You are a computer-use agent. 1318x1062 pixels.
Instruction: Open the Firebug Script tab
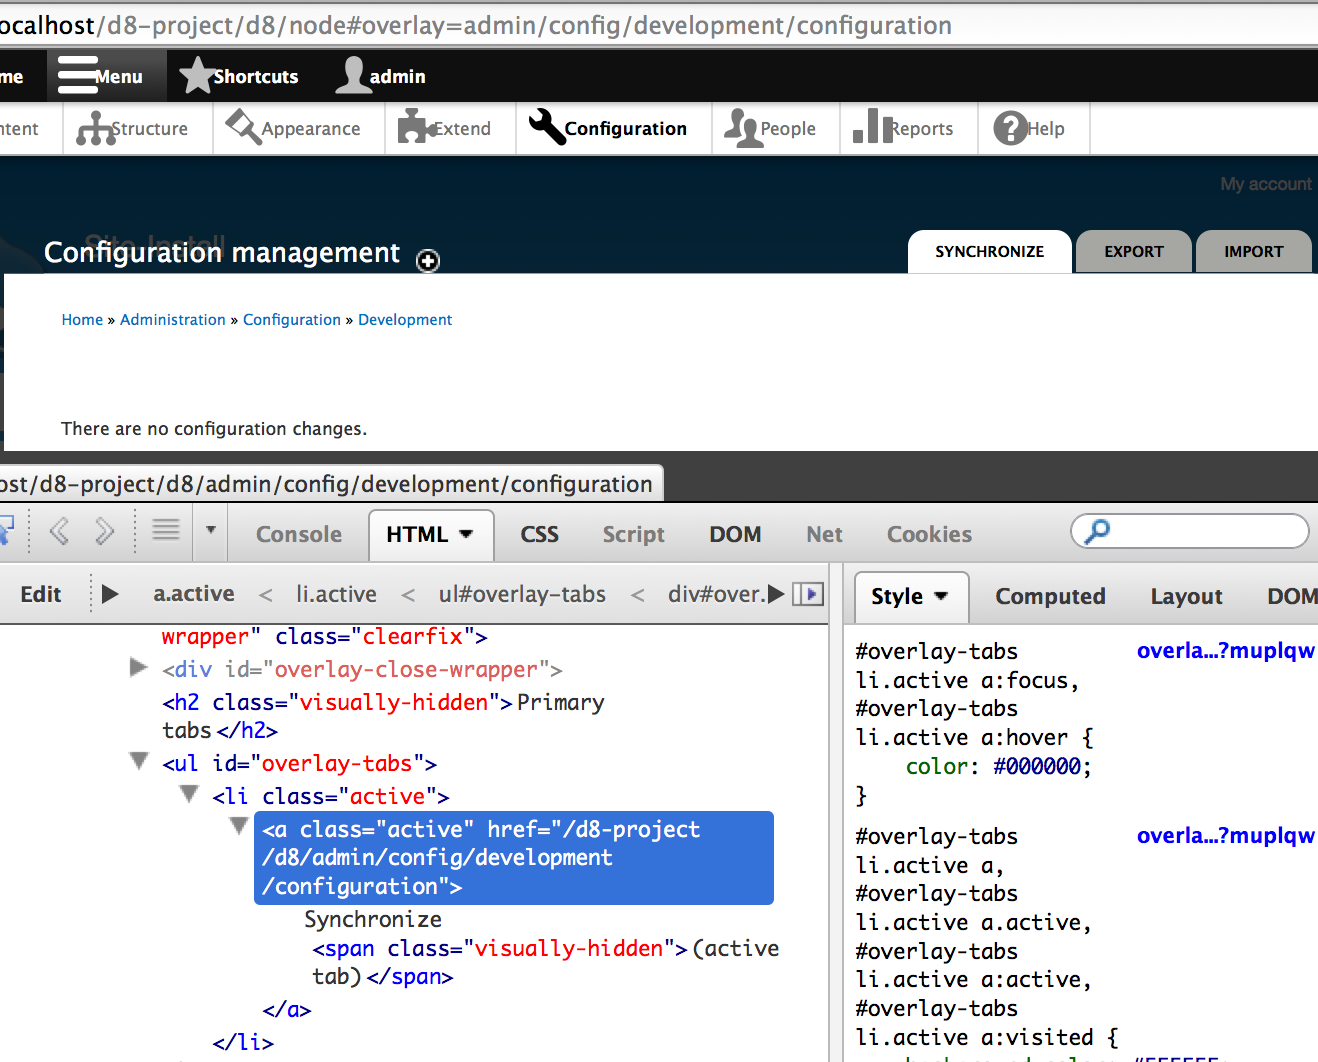[634, 535]
